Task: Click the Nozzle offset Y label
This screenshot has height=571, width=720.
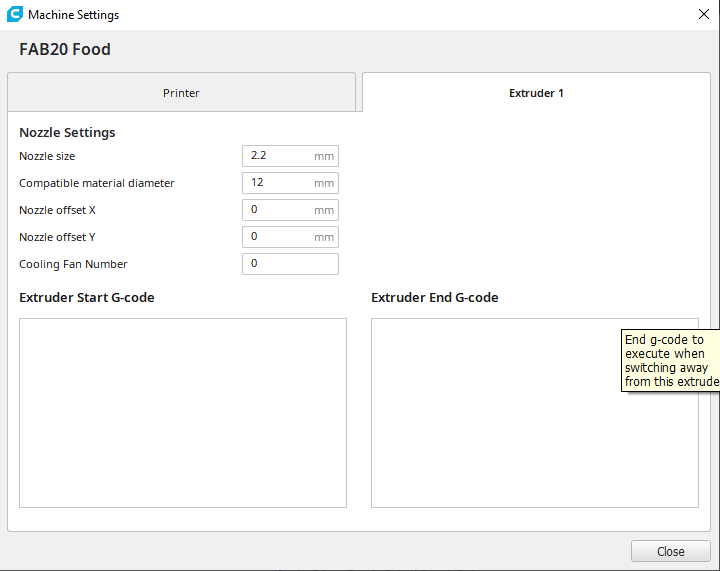Action: click(57, 237)
